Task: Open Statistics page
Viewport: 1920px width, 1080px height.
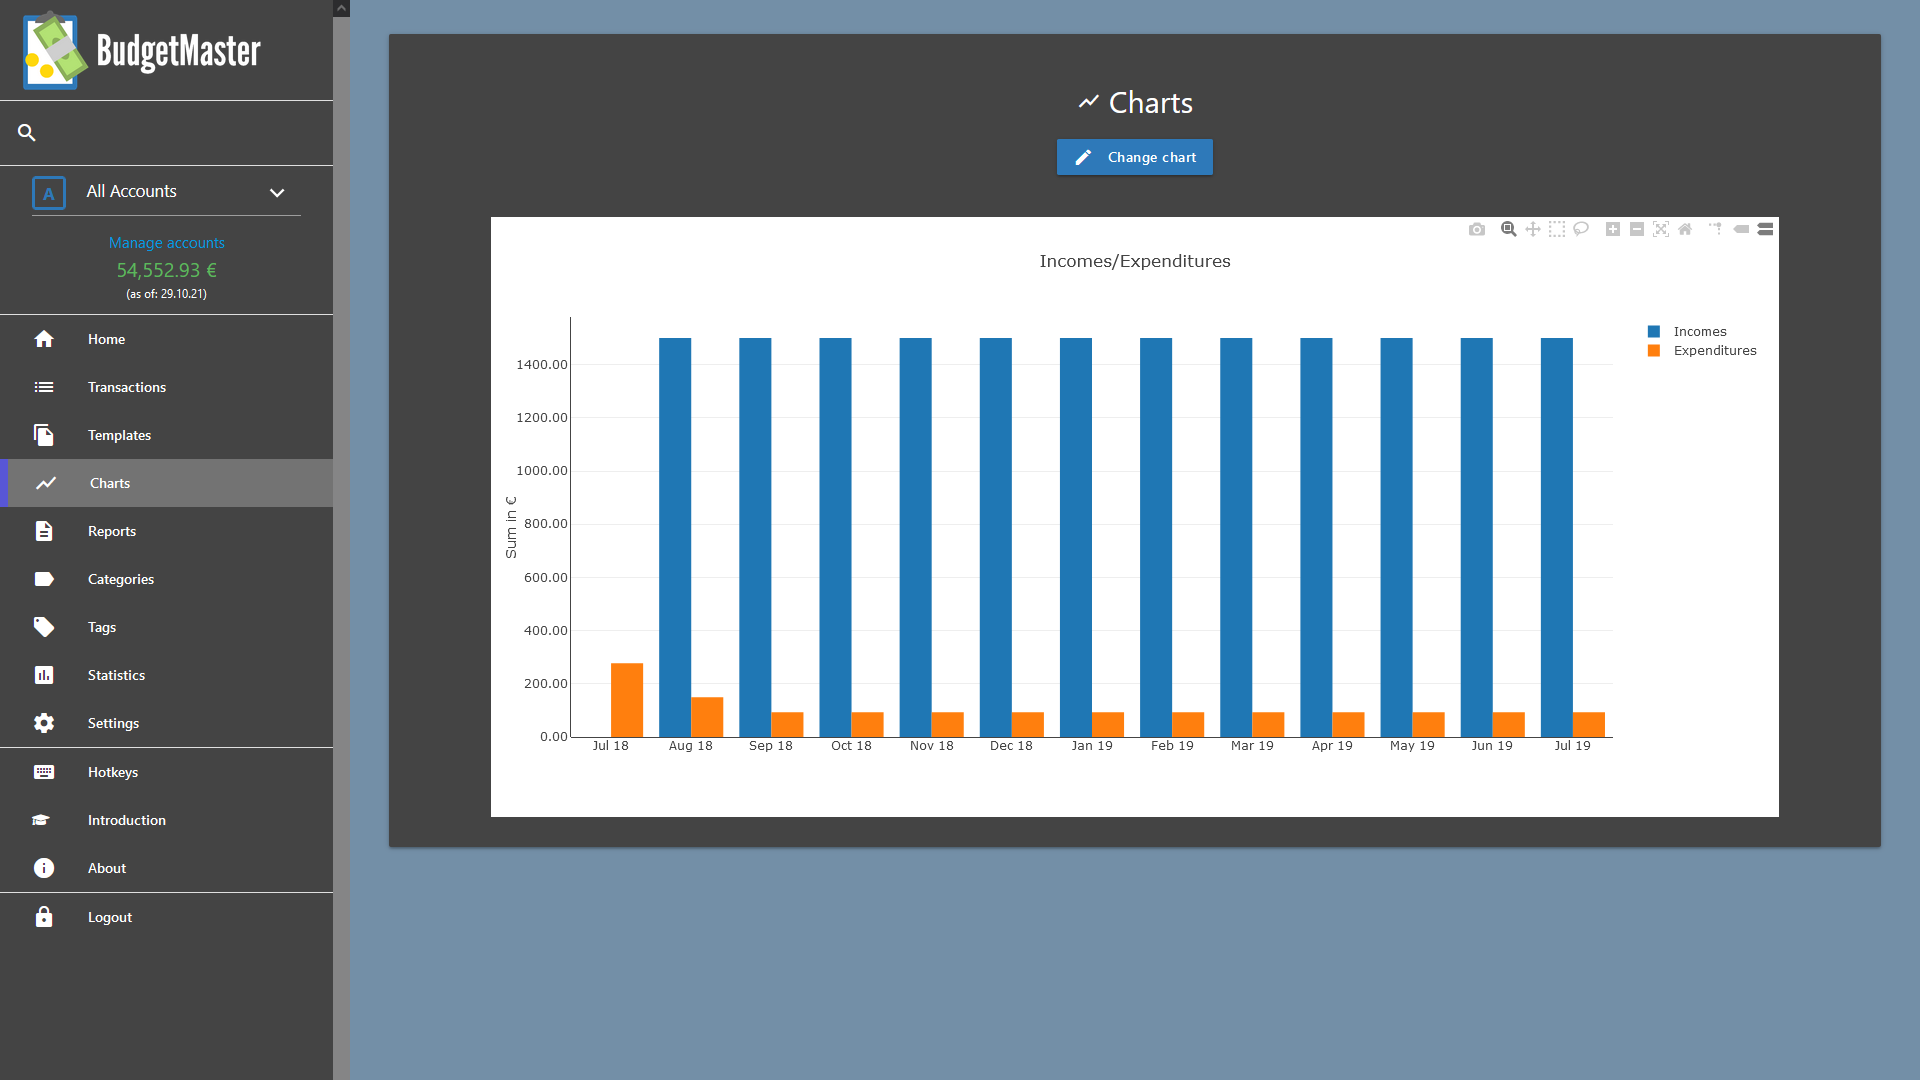Action: tap(166, 675)
